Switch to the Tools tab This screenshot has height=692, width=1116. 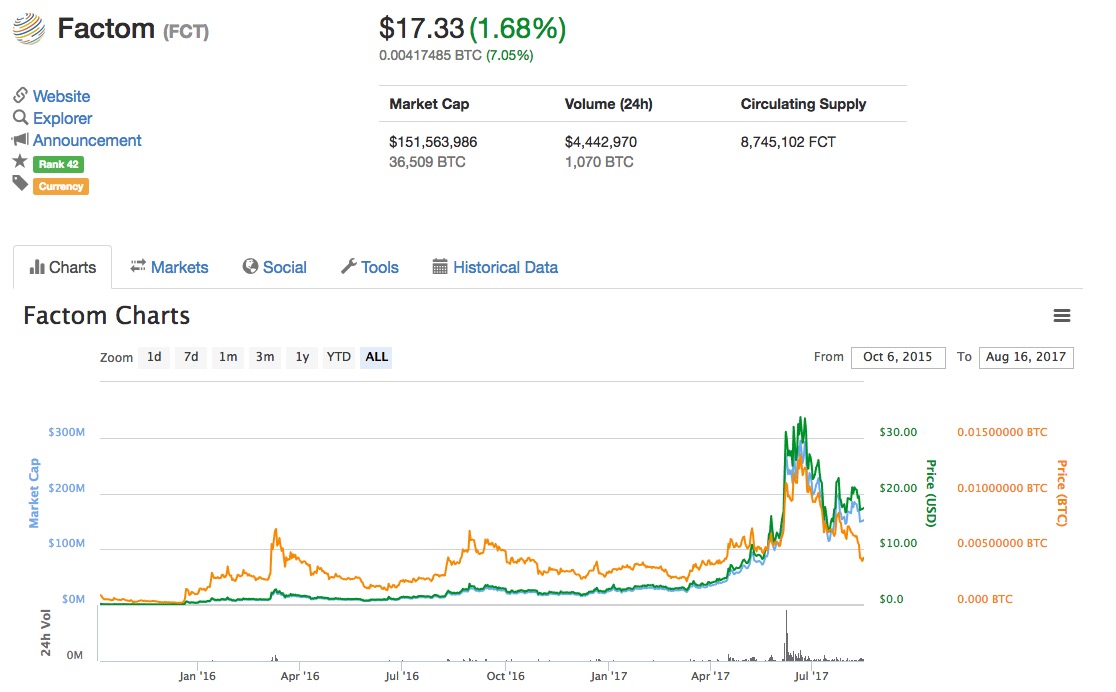pyautogui.click(x=370, y=267)
